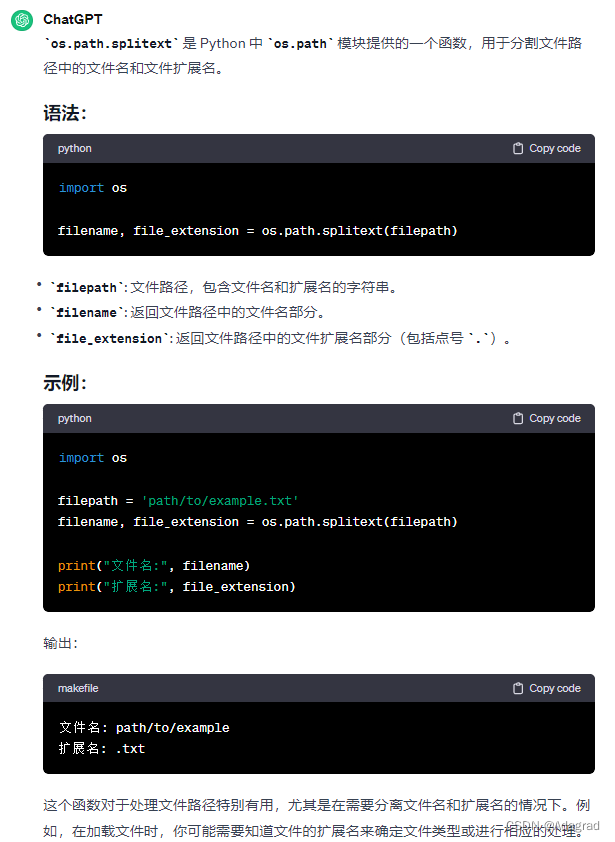Image resolution: width=615 pixels, height=842 pixels.
Task: Select the inline code os.path.splitext
Action: tap(106, 43)
